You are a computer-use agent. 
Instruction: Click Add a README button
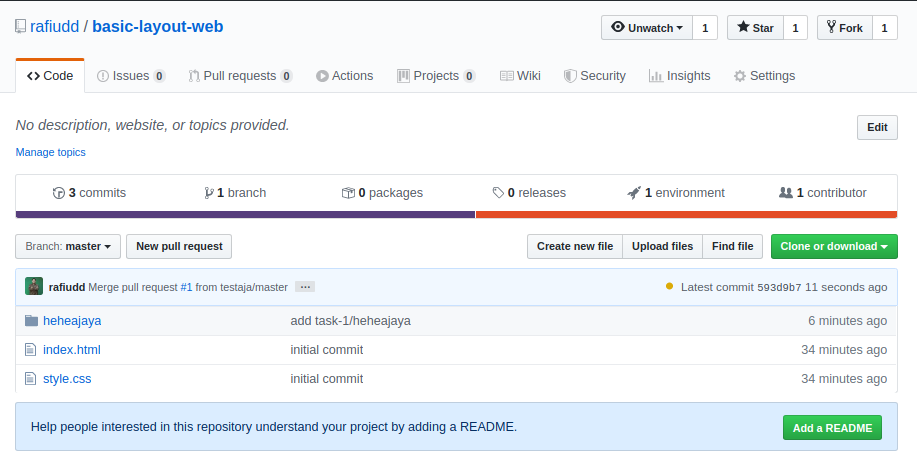coord(832,428)
